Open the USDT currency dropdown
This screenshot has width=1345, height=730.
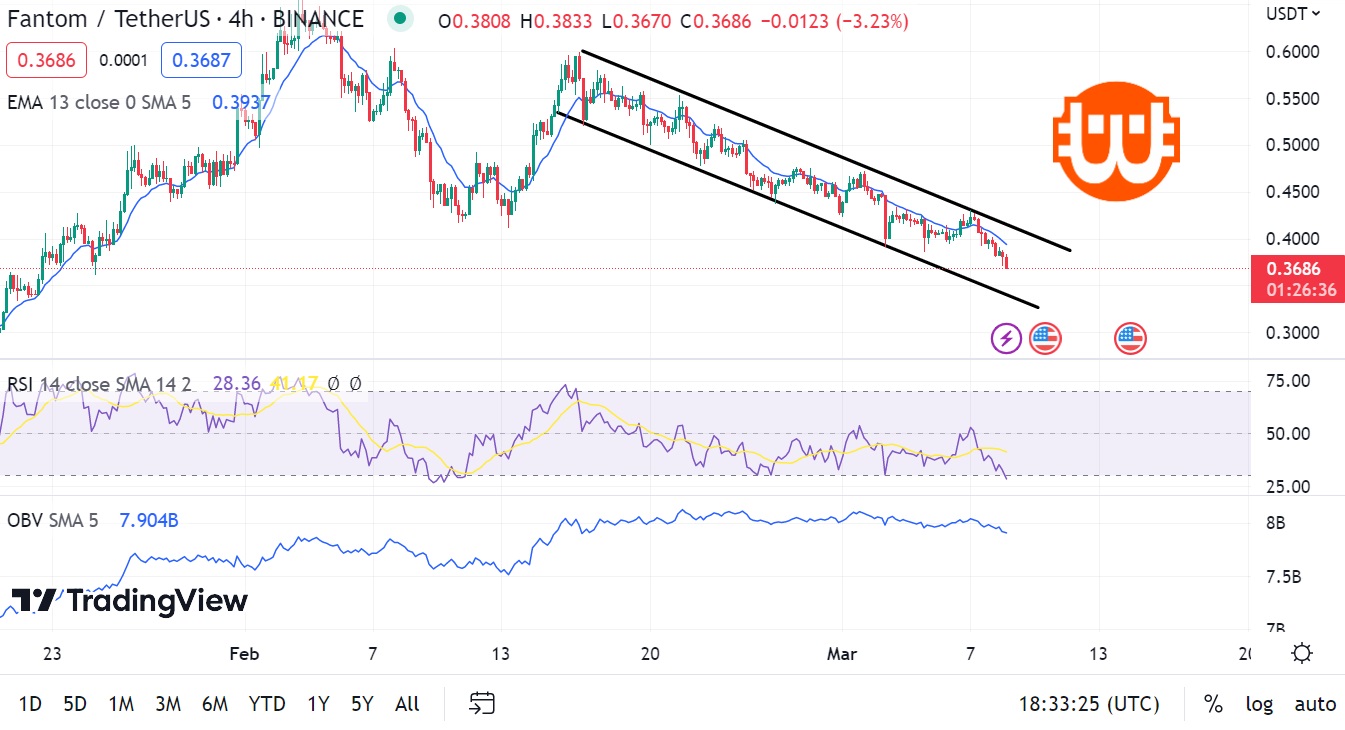[x=1294, y=13]
